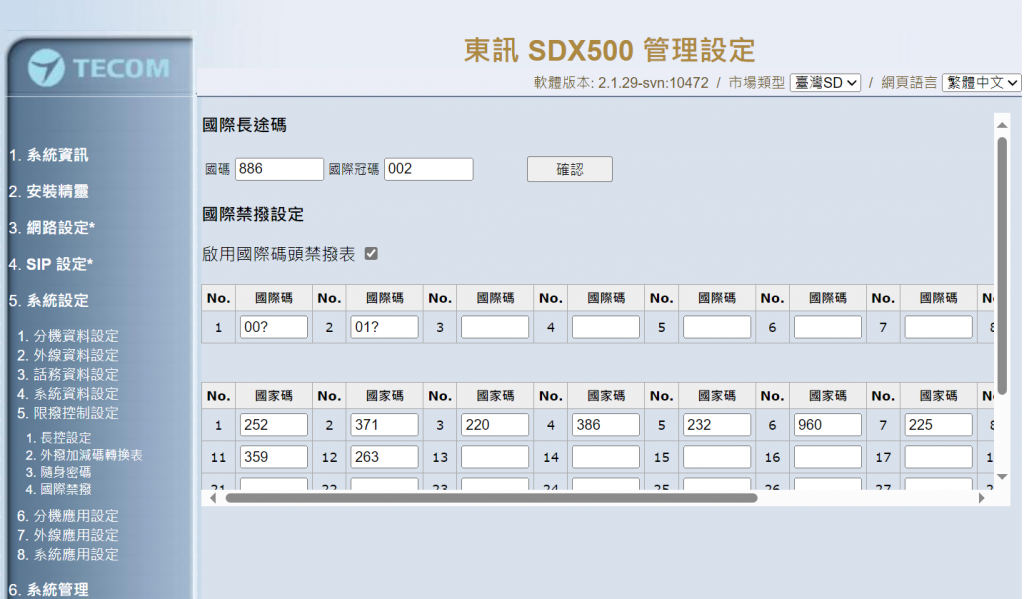Open 1. 分機資料設定 link

[68, 336]
